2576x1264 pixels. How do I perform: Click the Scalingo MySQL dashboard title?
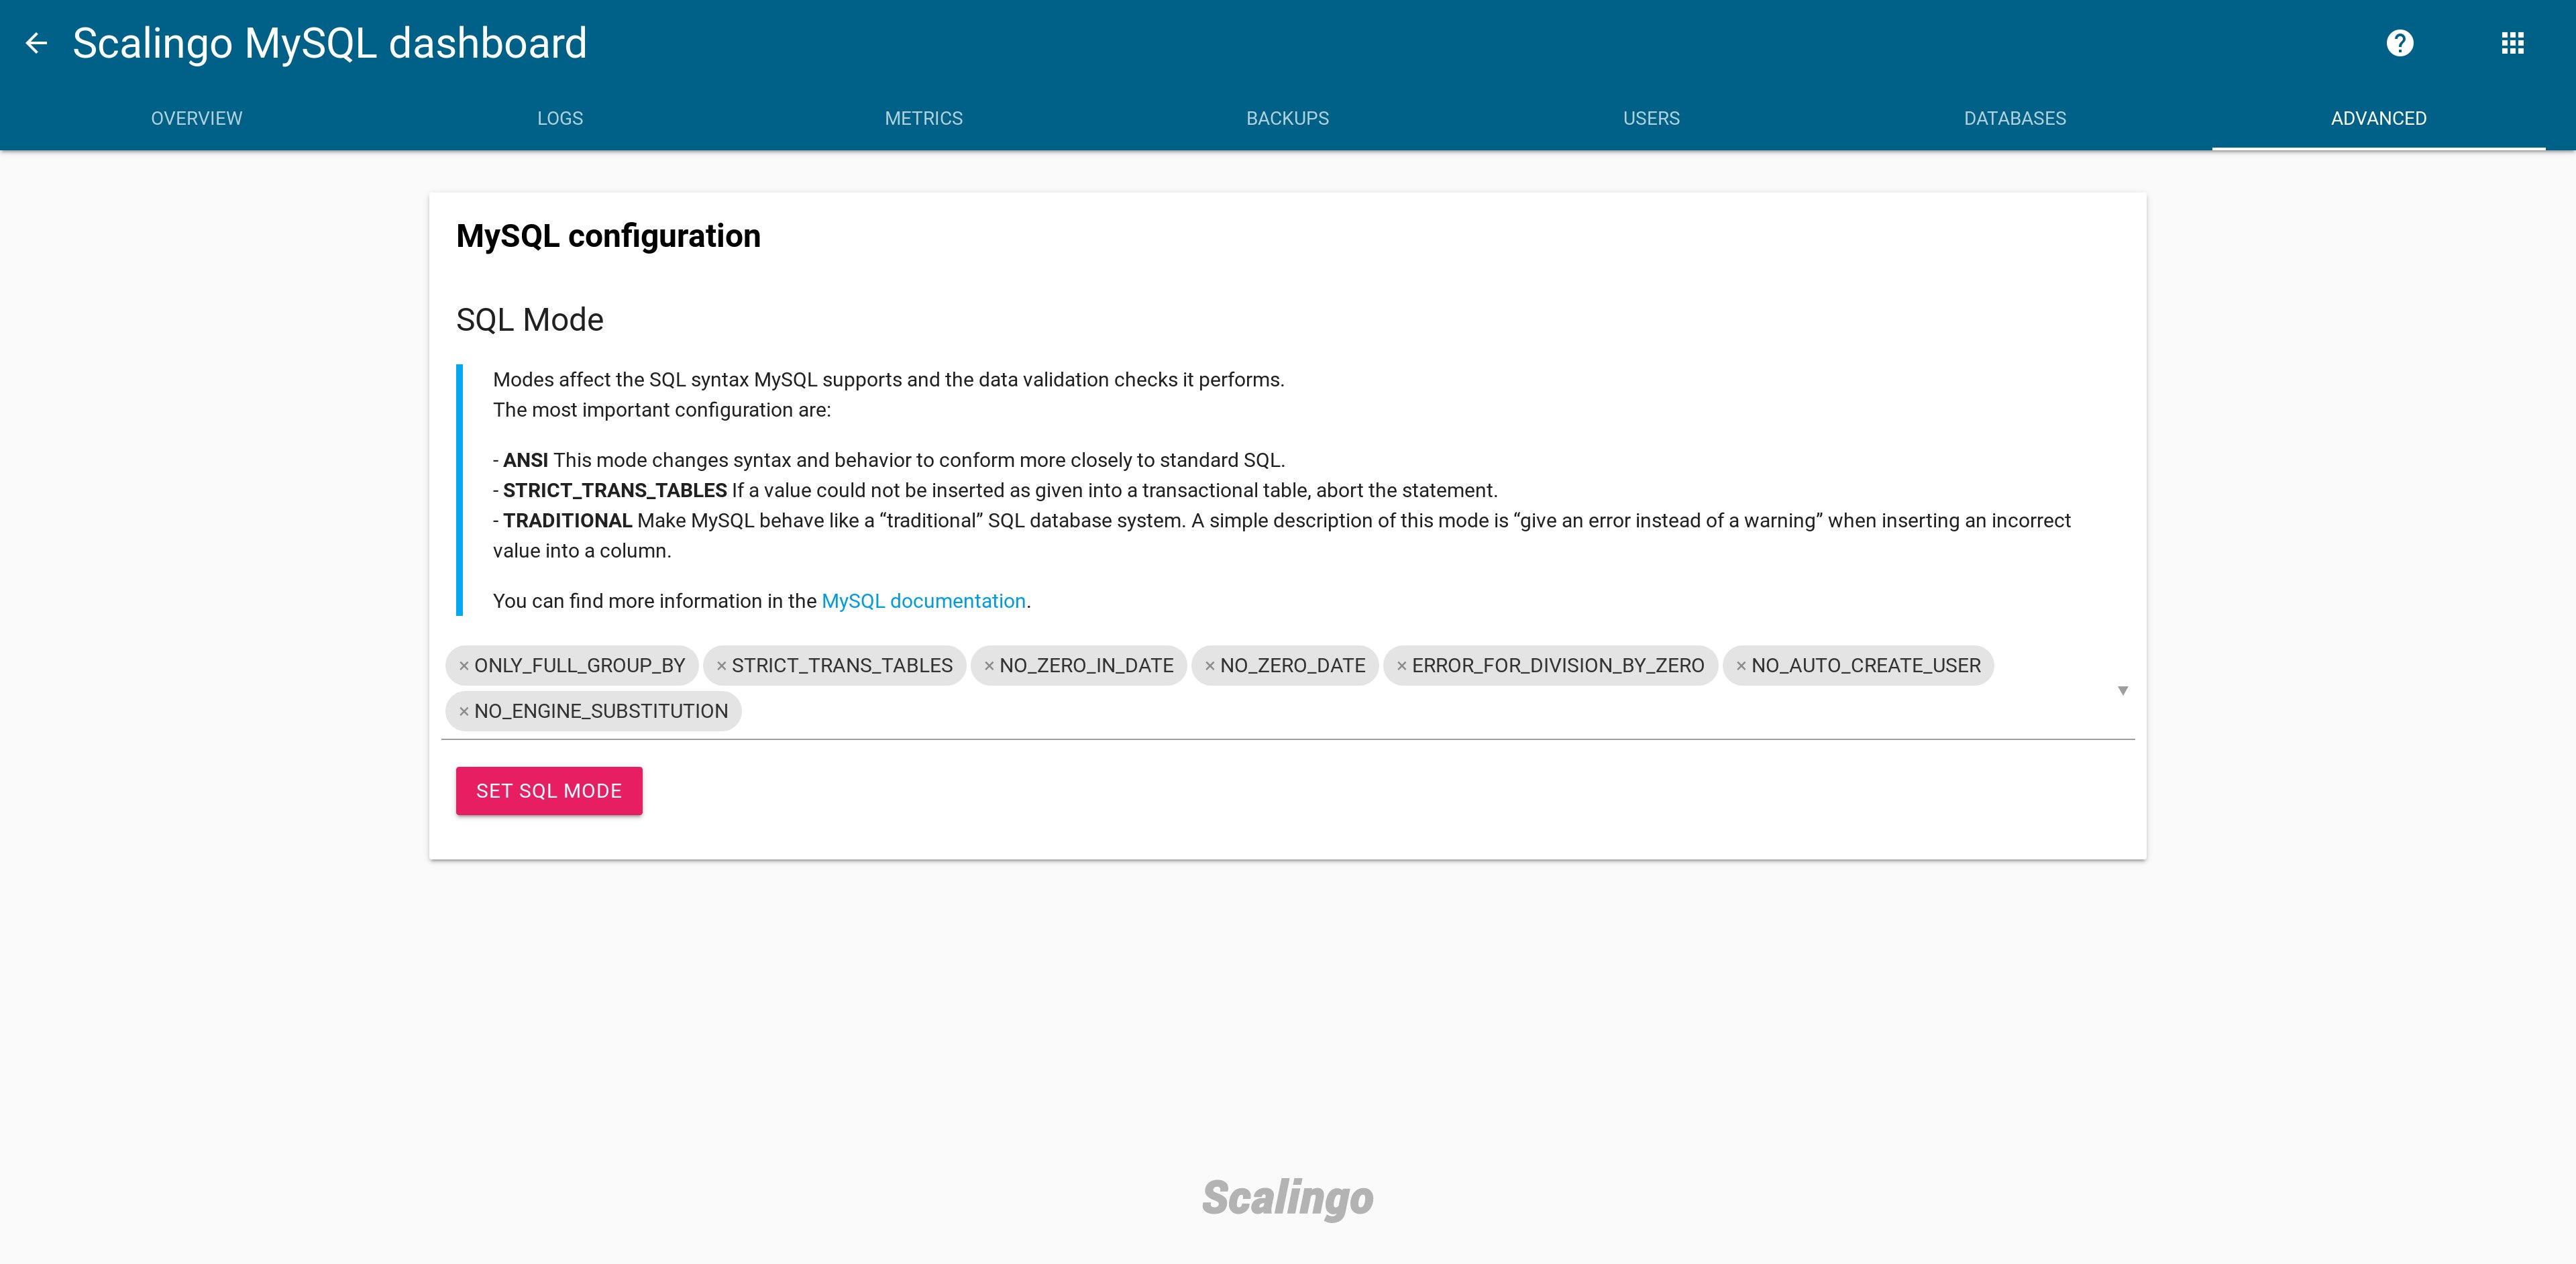[330, 43]
